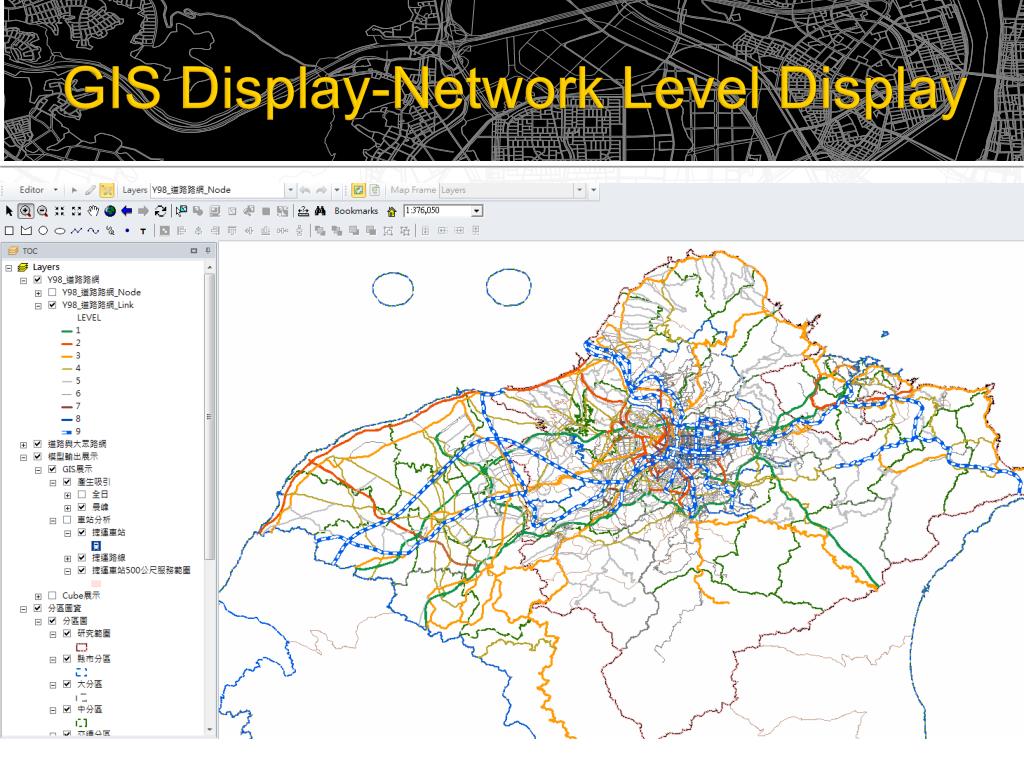The image size is (1024, 768).
Task: Go back to previous extent arrow
Action: pos(127,211)
